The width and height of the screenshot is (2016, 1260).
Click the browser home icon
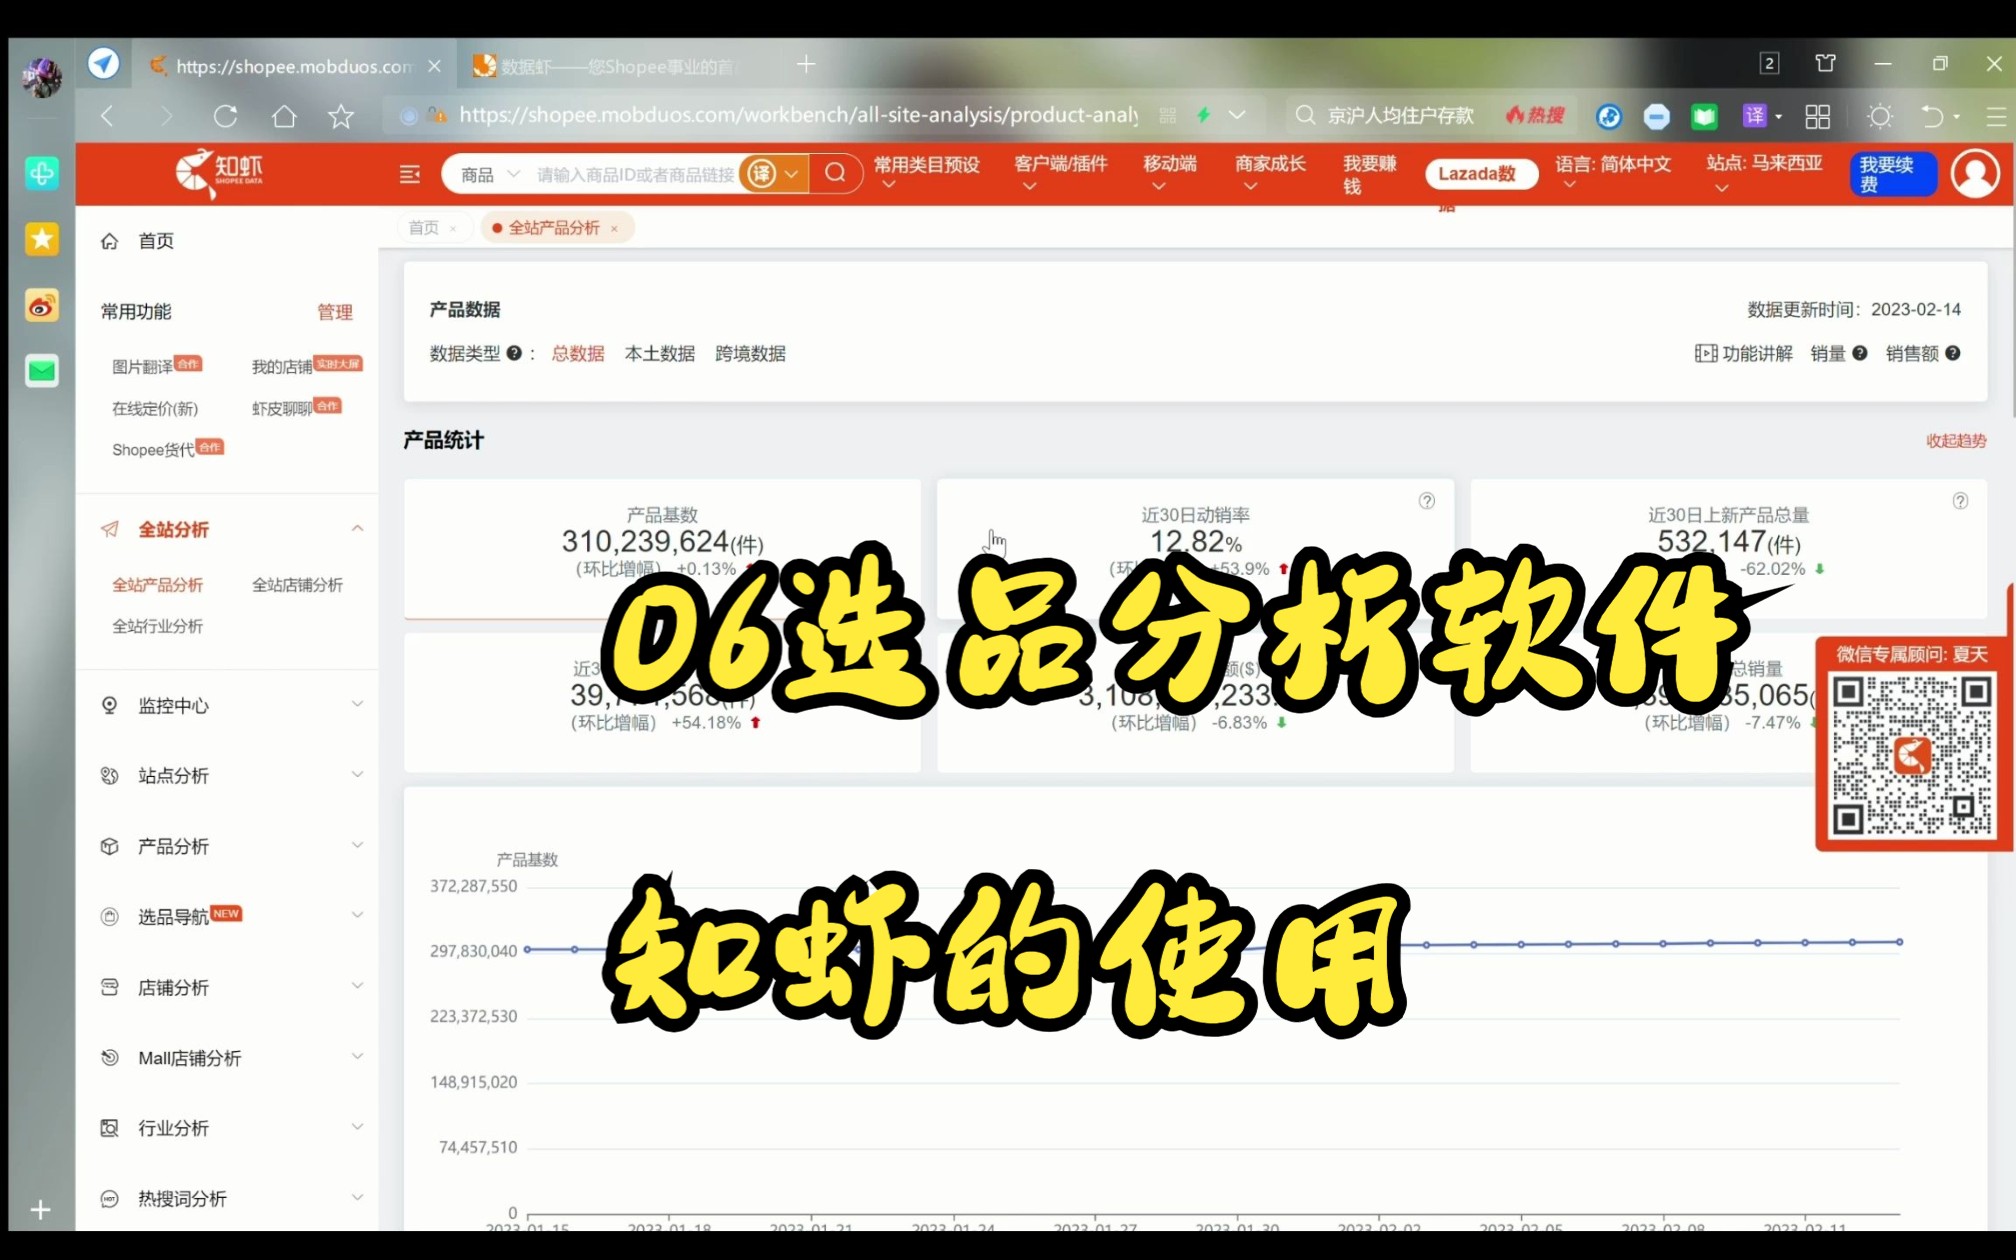point(284,116)
